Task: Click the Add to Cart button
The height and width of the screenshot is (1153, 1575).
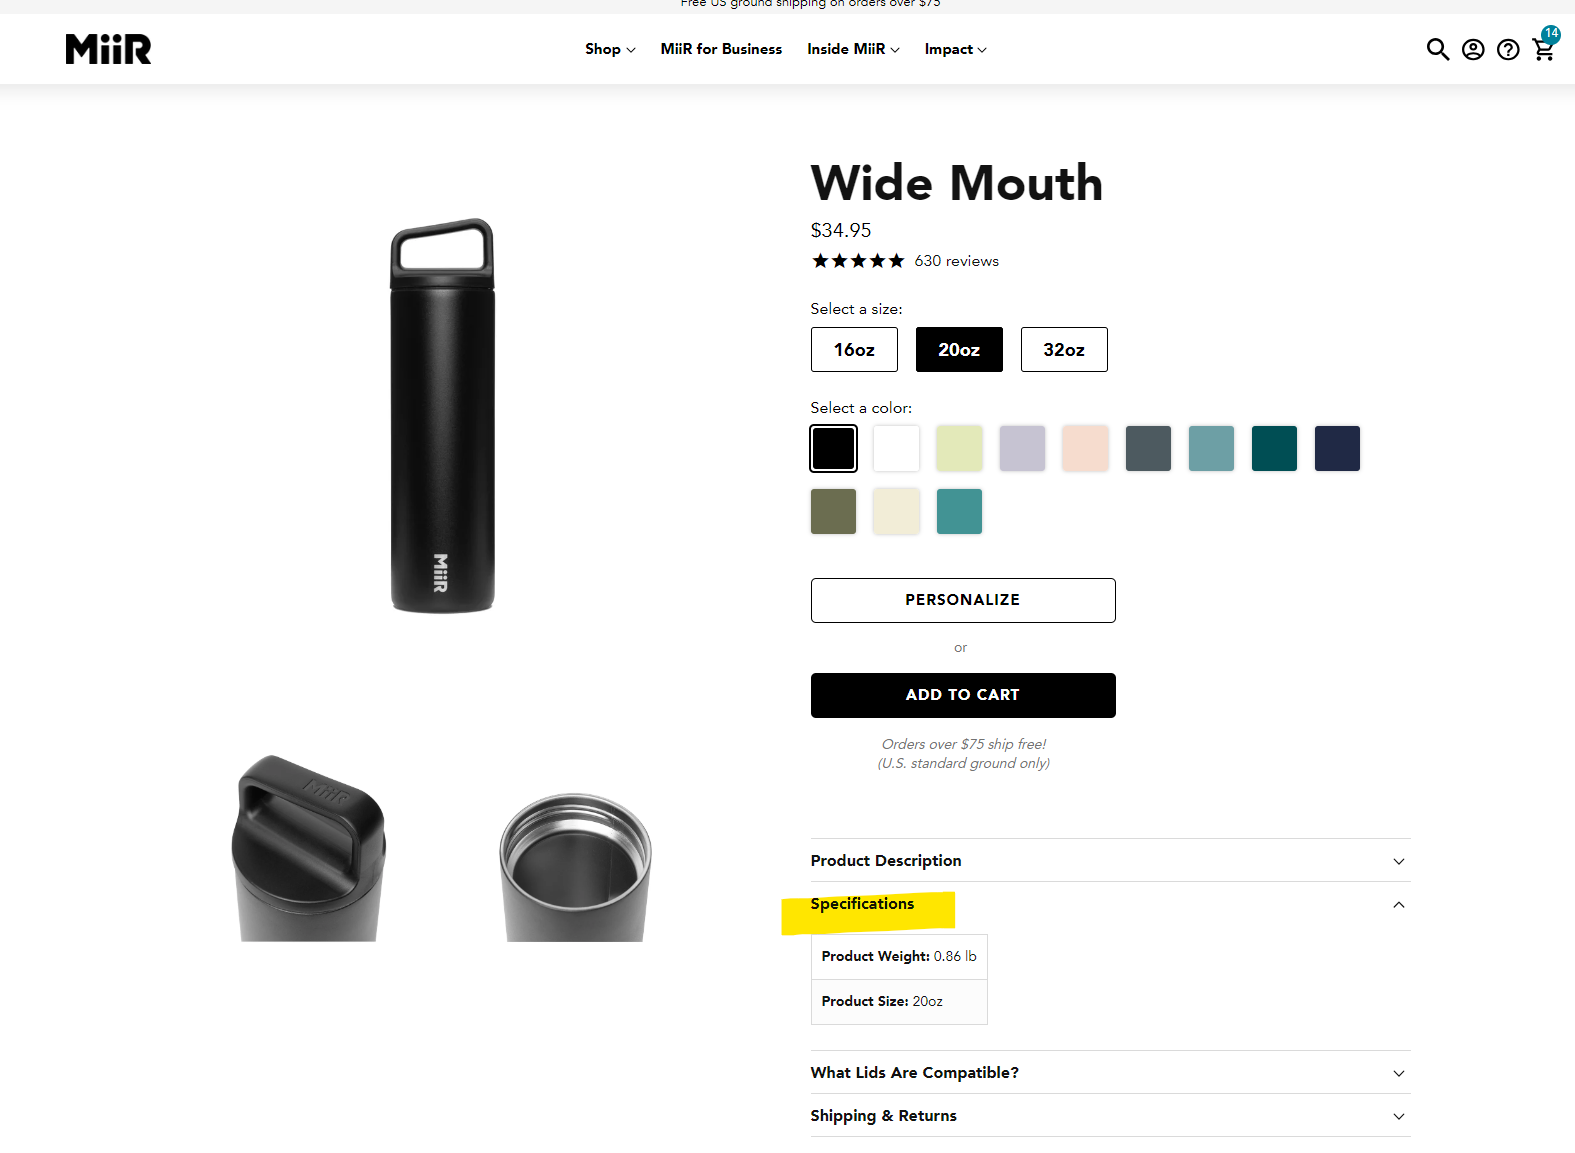Action: [x=963, y=695]
